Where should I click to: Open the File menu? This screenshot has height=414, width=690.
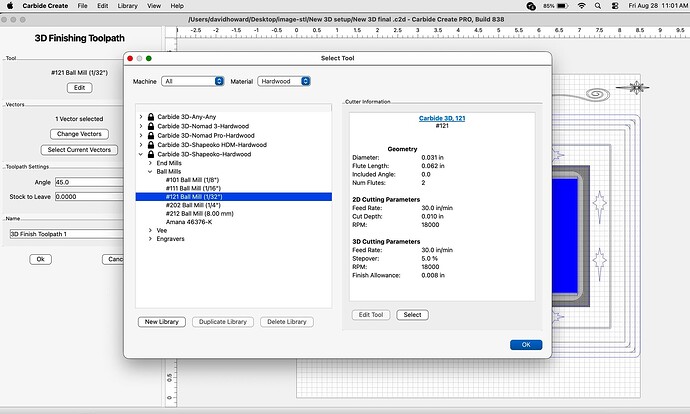coord(82,6)
